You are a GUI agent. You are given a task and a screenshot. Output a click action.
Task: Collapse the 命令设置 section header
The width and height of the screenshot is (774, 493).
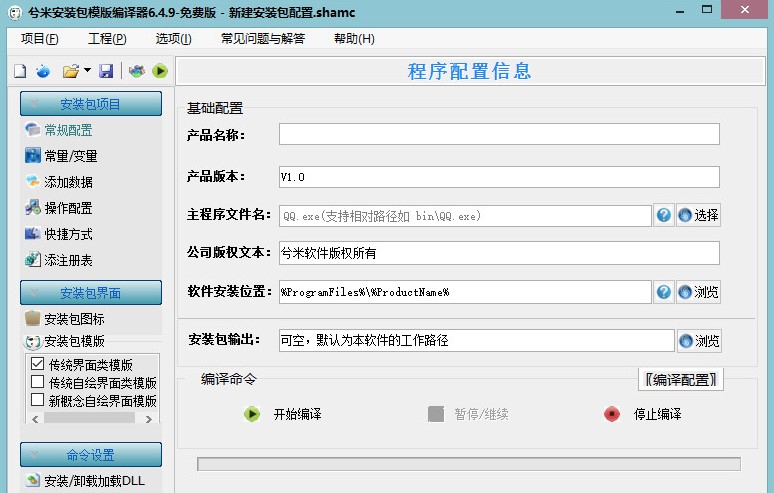coord(91,455)
